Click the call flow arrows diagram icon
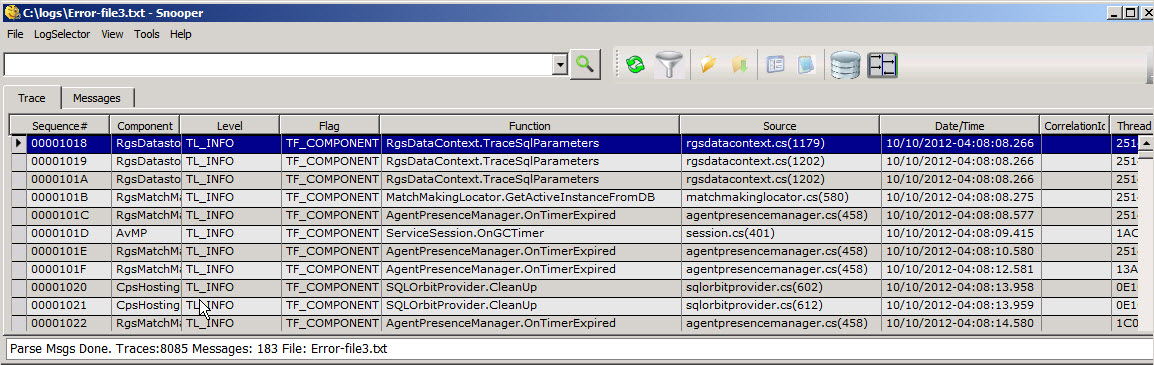Image resolution: width=1154 pixels, height=365 pixels. tap(882, 65)
